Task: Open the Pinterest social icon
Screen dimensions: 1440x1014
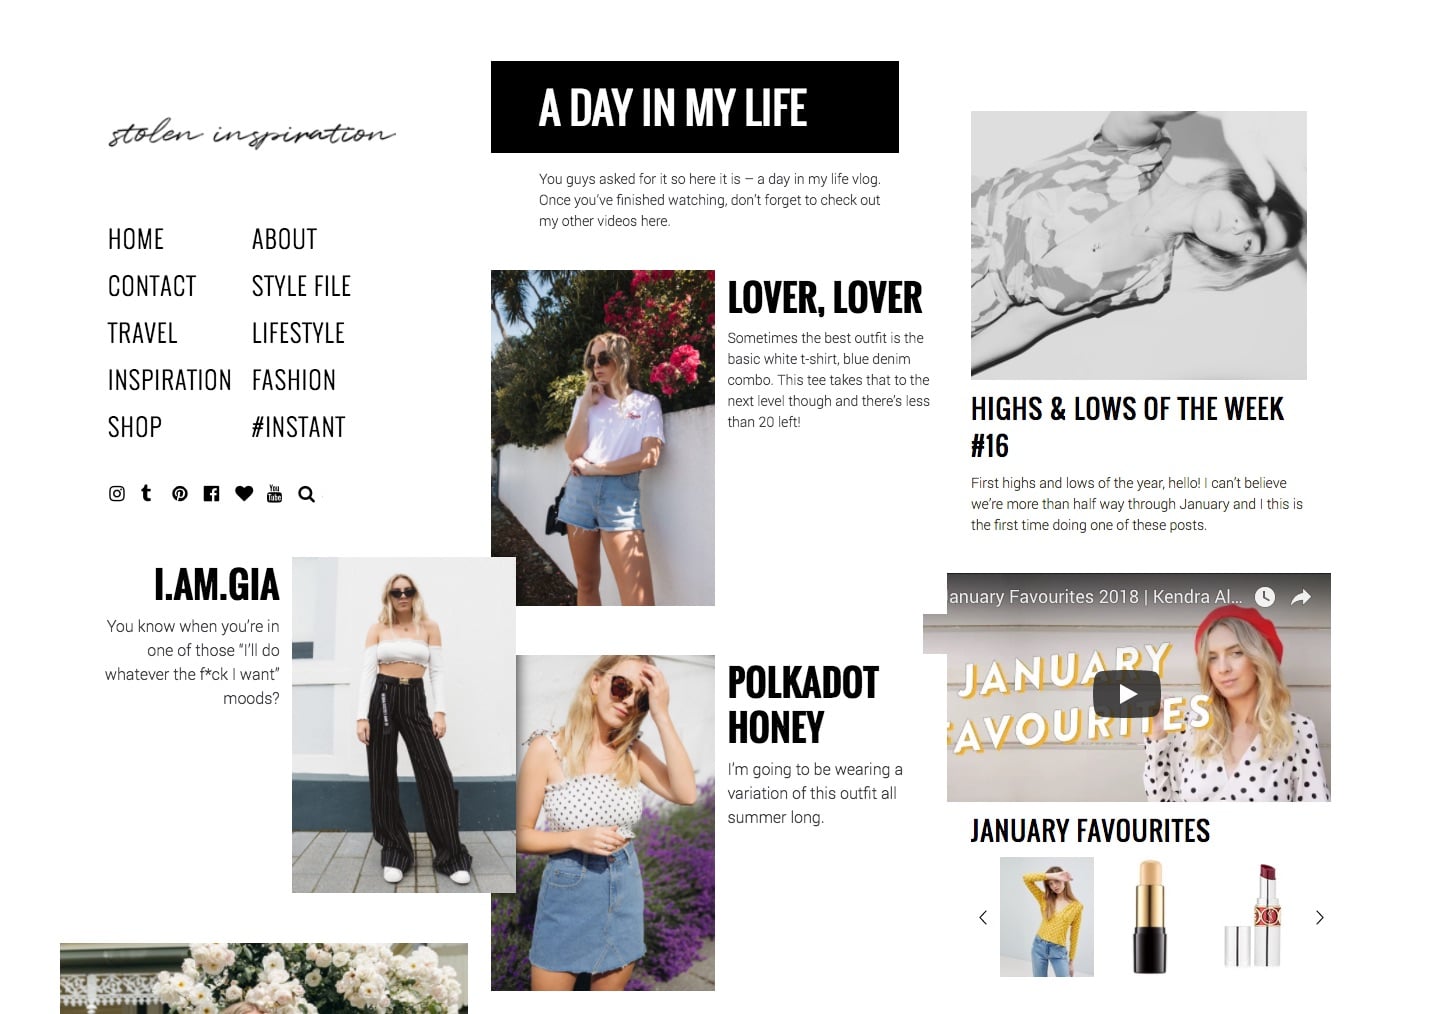Action: coord(180,494)
